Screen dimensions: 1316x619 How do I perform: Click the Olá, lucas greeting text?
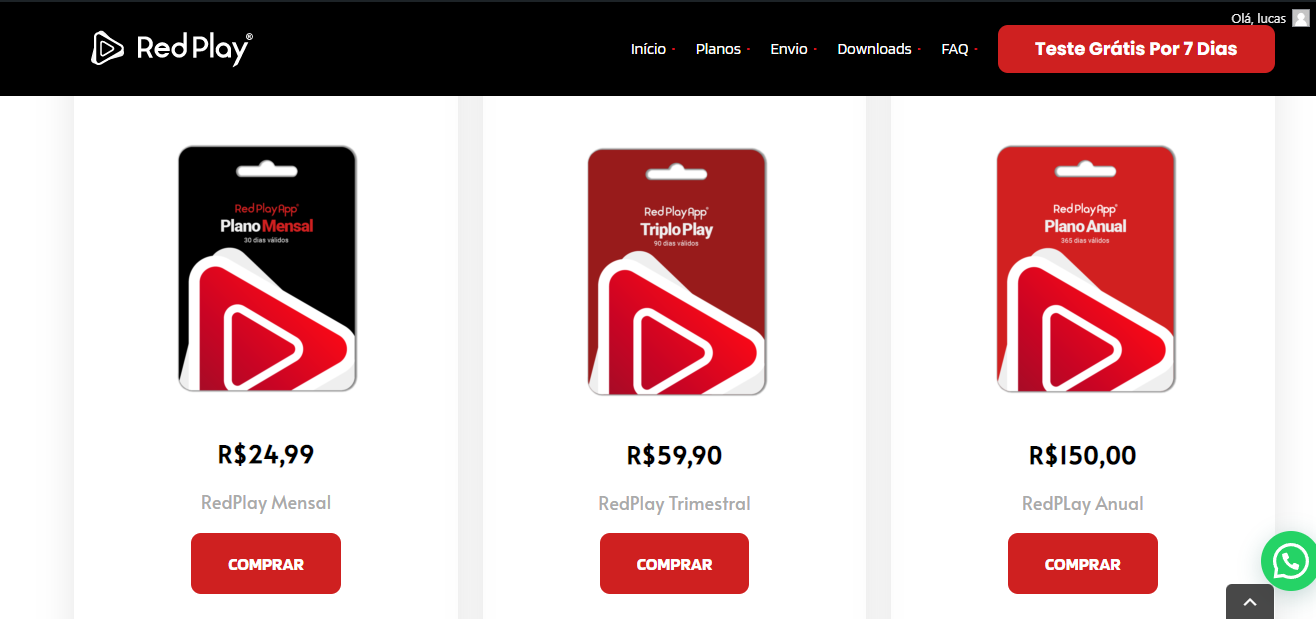[1258, 19]
